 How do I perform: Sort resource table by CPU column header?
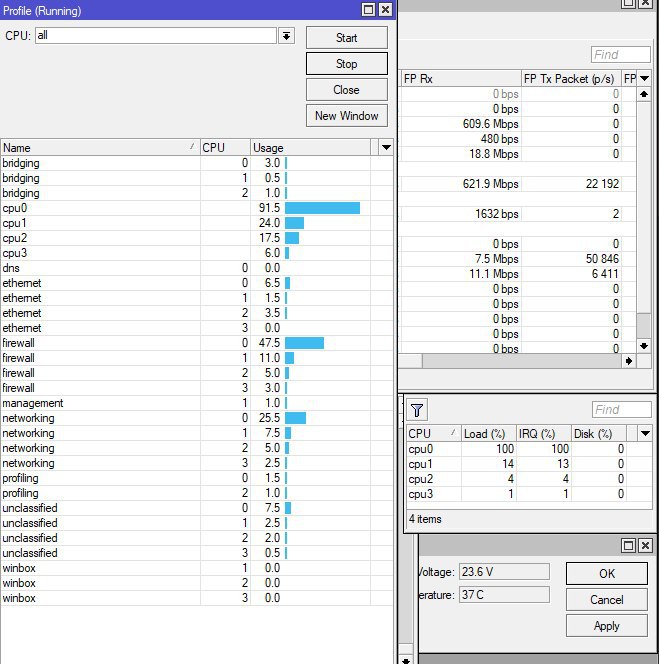(434, 433)
